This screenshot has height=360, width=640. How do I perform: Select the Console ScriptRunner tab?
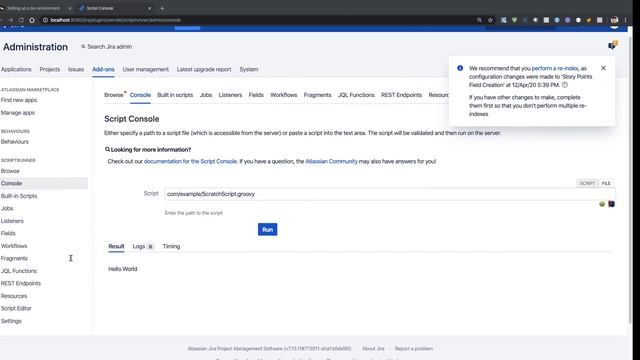[x=140, y=95]
